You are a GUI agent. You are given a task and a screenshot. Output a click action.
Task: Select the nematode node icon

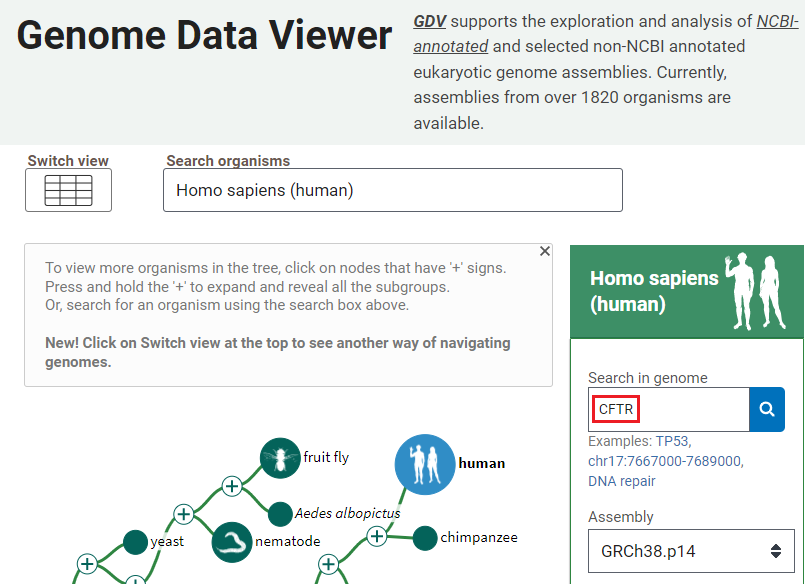click(232, 542)
